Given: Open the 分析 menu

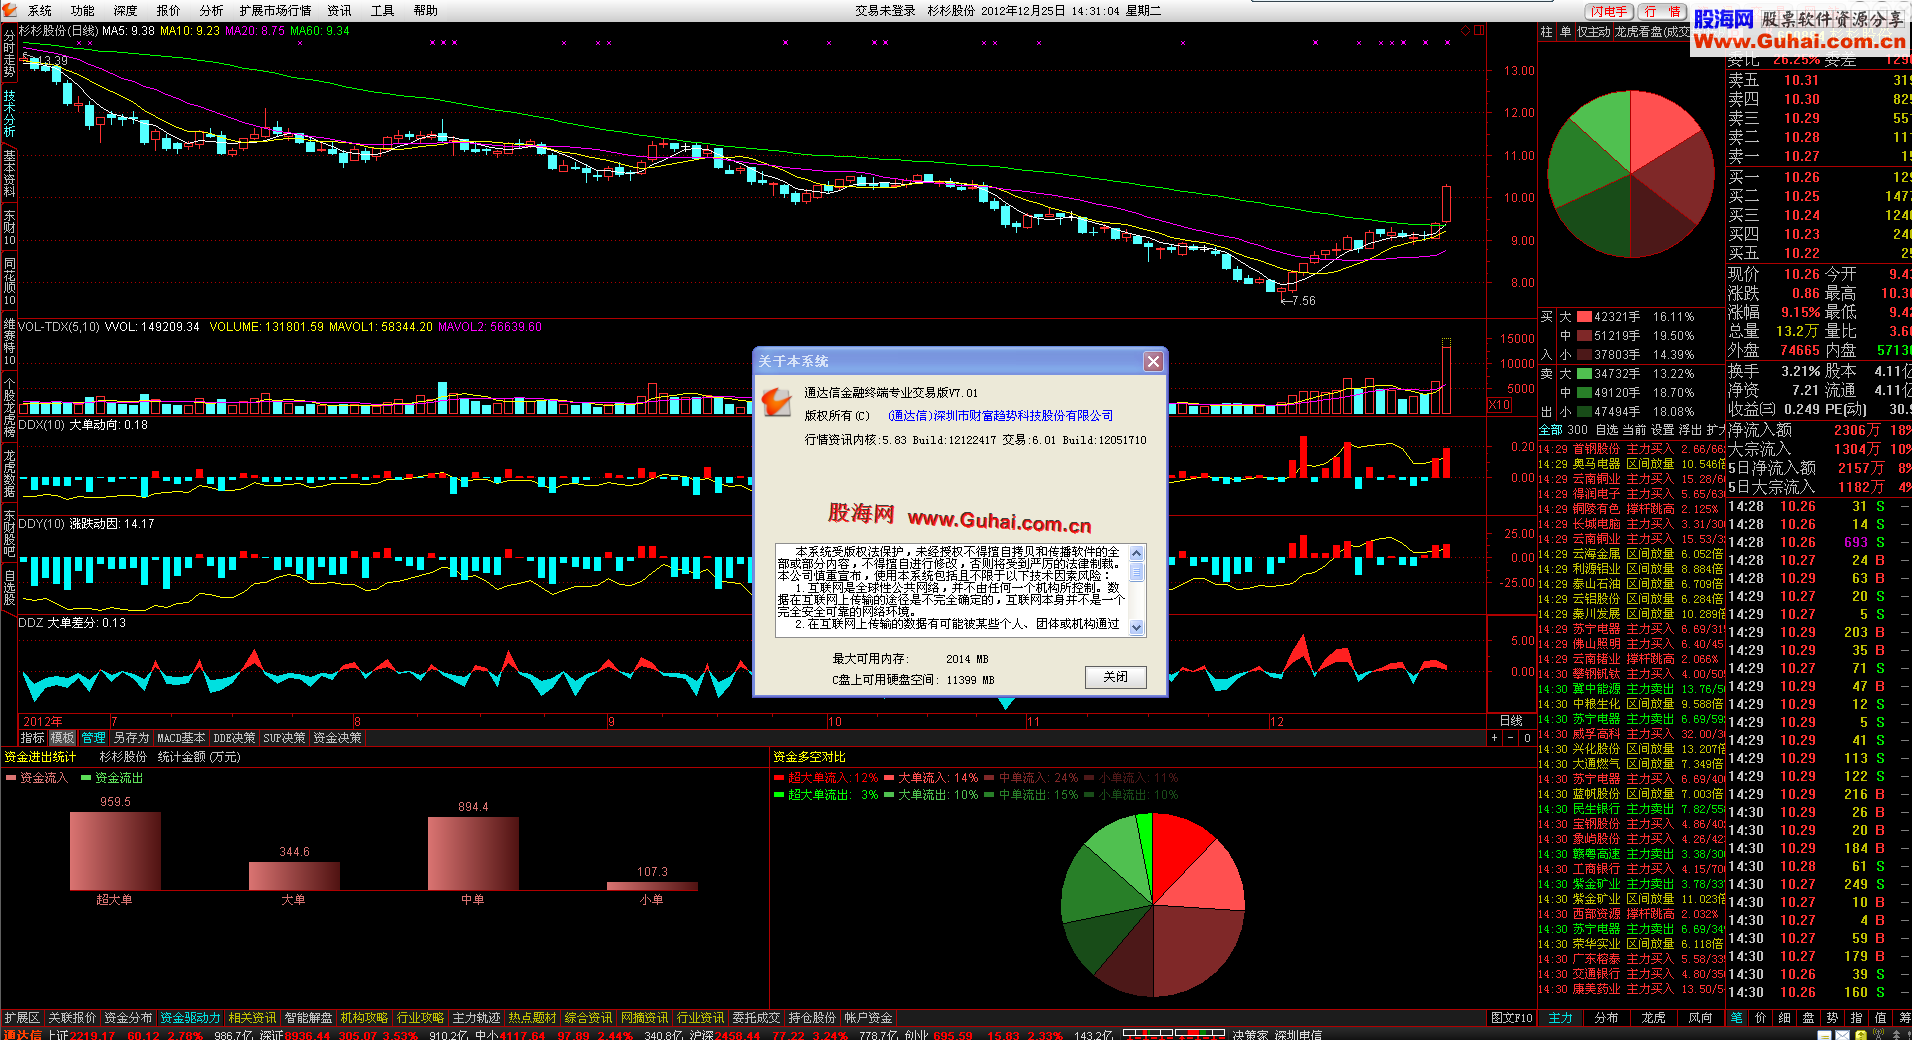Looking at the screenshot, I should (x=211, y=11).
